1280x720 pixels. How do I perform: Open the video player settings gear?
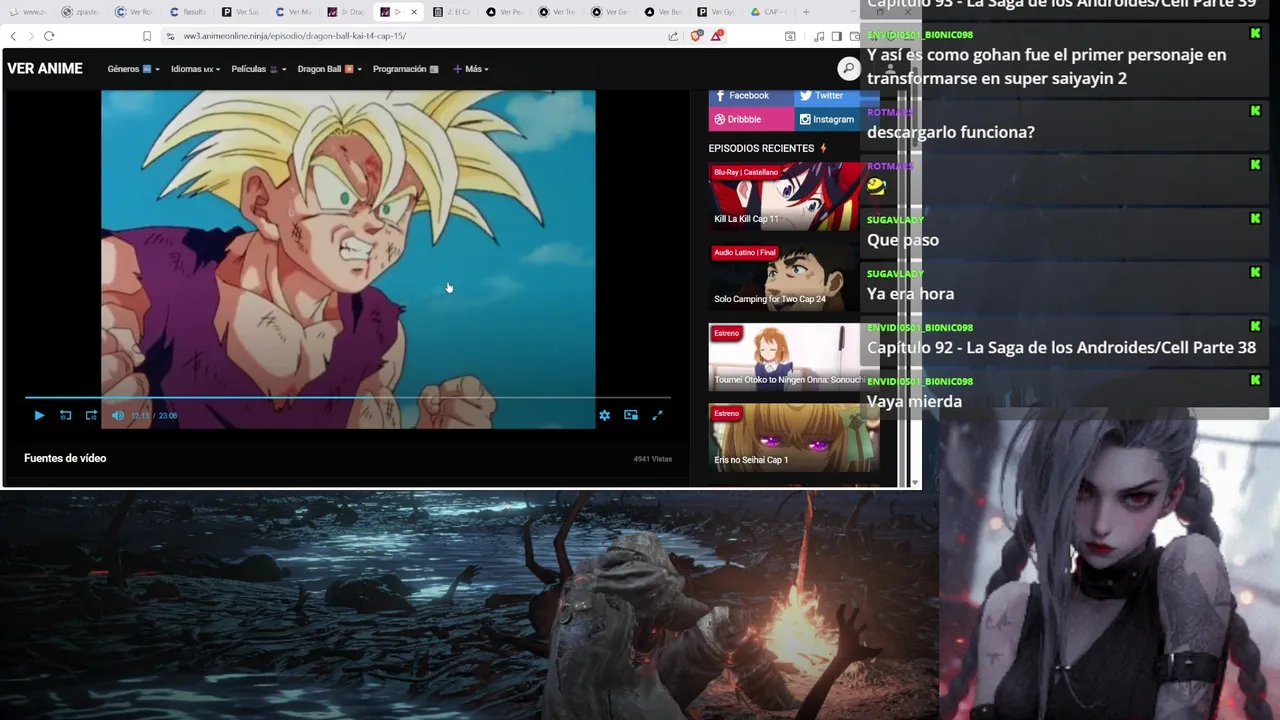[604, 415]
